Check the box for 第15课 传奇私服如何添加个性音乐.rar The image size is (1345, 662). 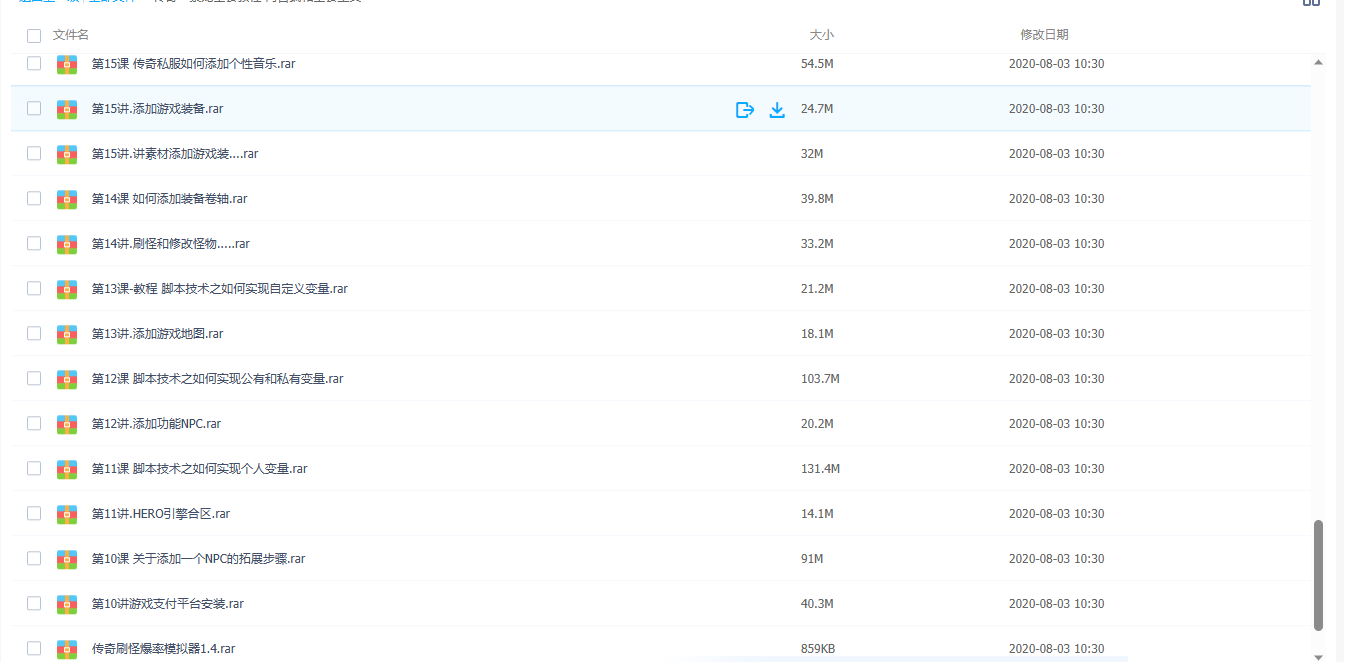(34, 64)
